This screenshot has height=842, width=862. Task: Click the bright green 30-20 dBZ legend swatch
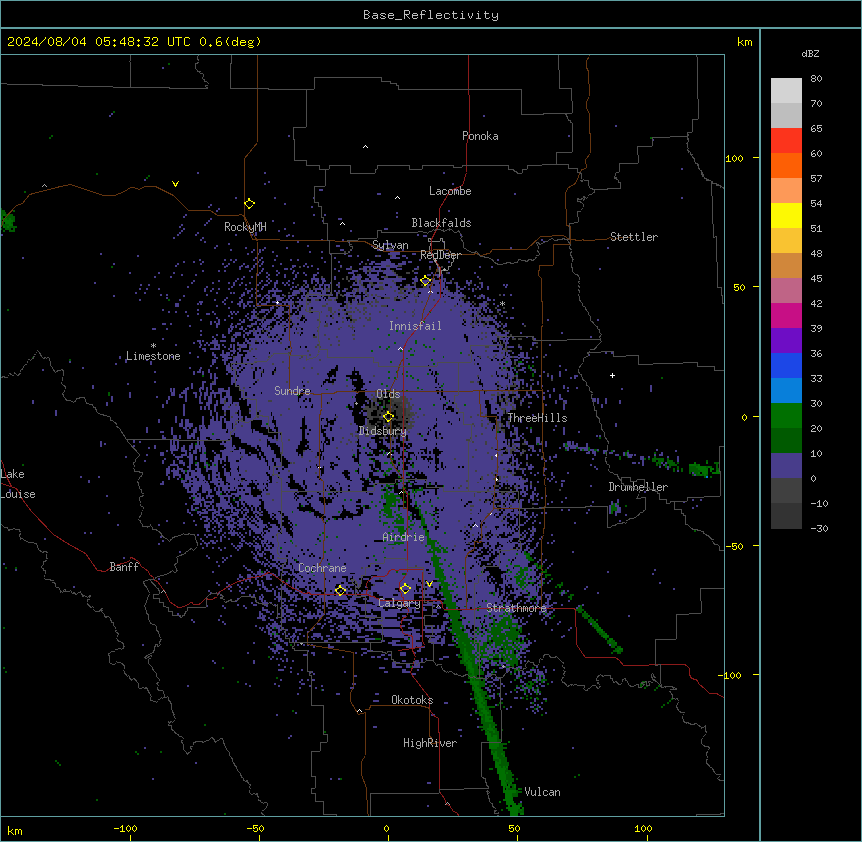(786, 416)
